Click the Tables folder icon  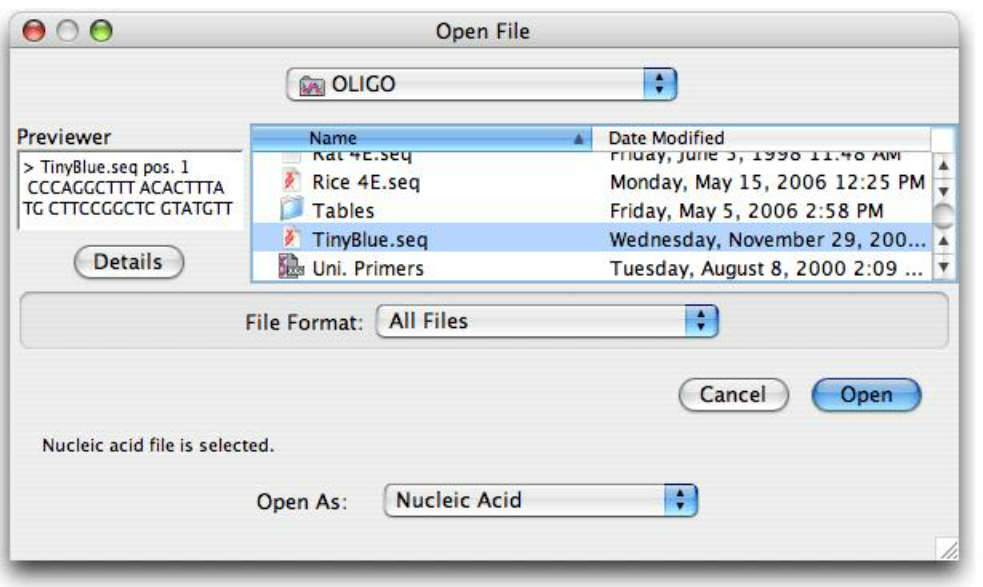tap(292, 209)
